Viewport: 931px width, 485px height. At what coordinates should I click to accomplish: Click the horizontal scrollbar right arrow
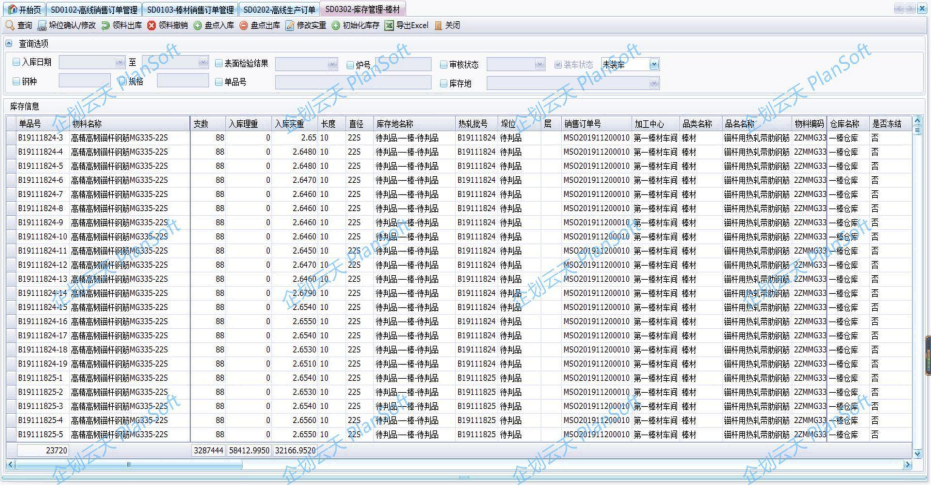(x=907, y=465)
